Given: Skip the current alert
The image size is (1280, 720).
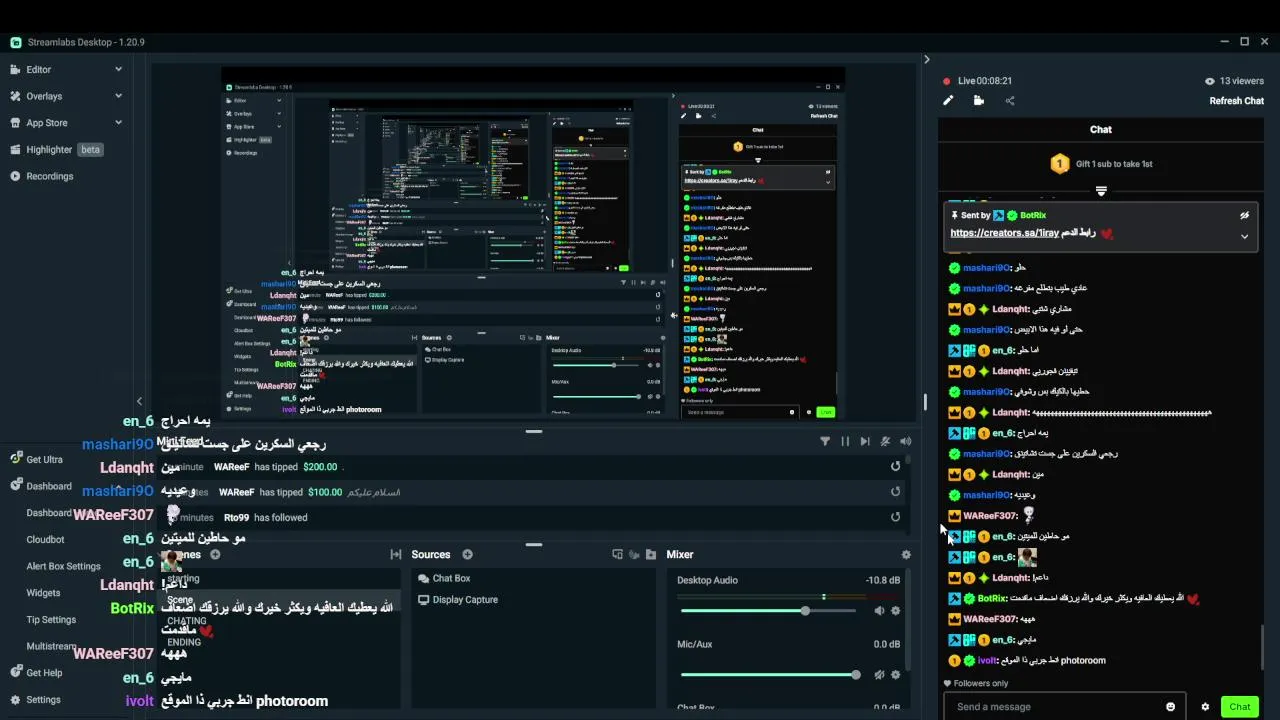Looking at the screenshot, I should (x=865, y=441).
